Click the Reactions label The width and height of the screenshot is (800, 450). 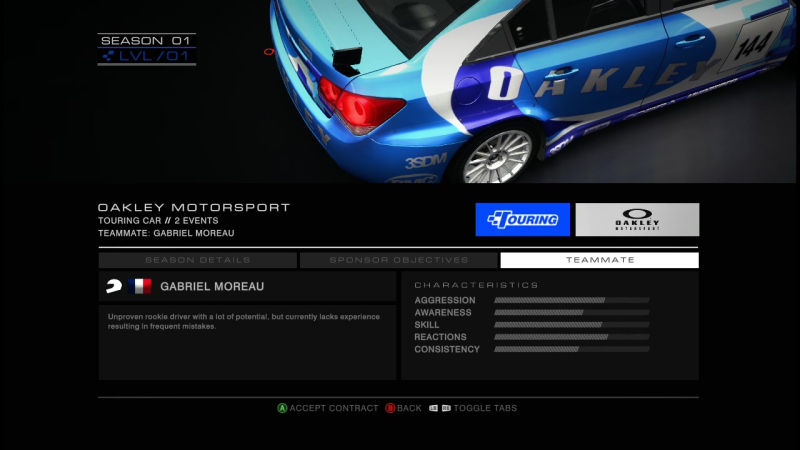pos(440,337)
